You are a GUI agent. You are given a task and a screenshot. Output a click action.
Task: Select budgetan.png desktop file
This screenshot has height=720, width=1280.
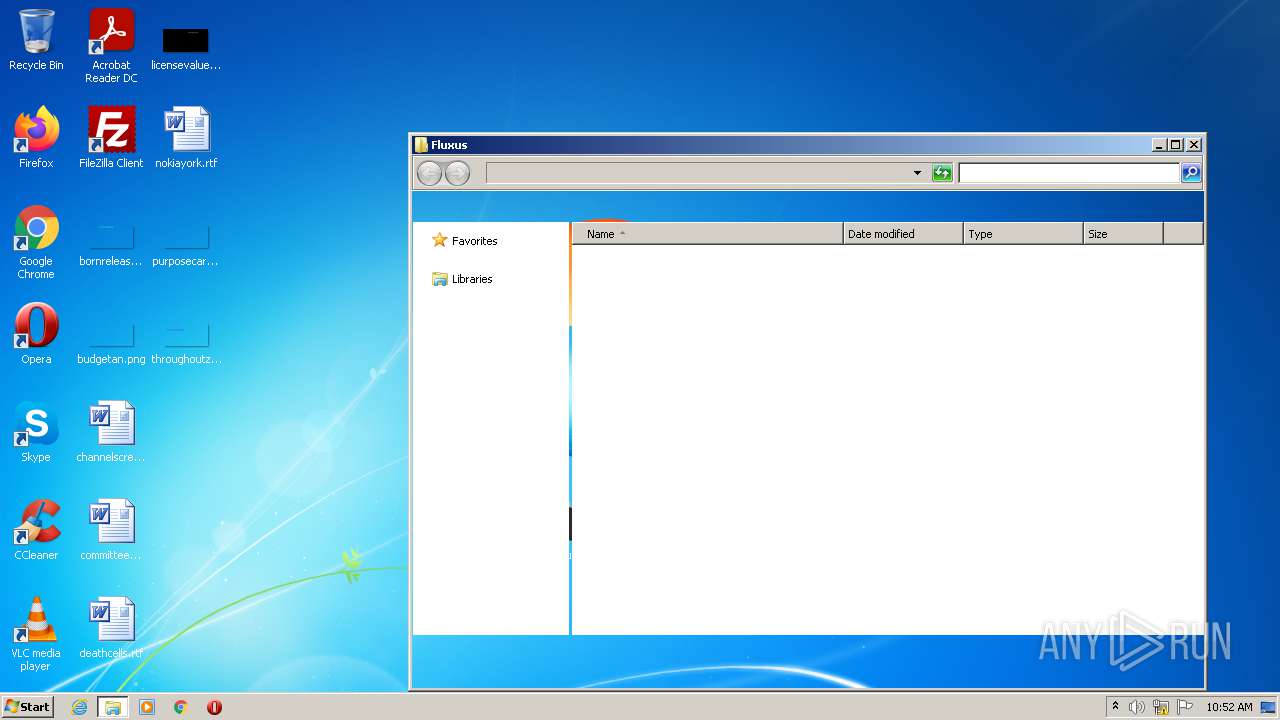111,344
